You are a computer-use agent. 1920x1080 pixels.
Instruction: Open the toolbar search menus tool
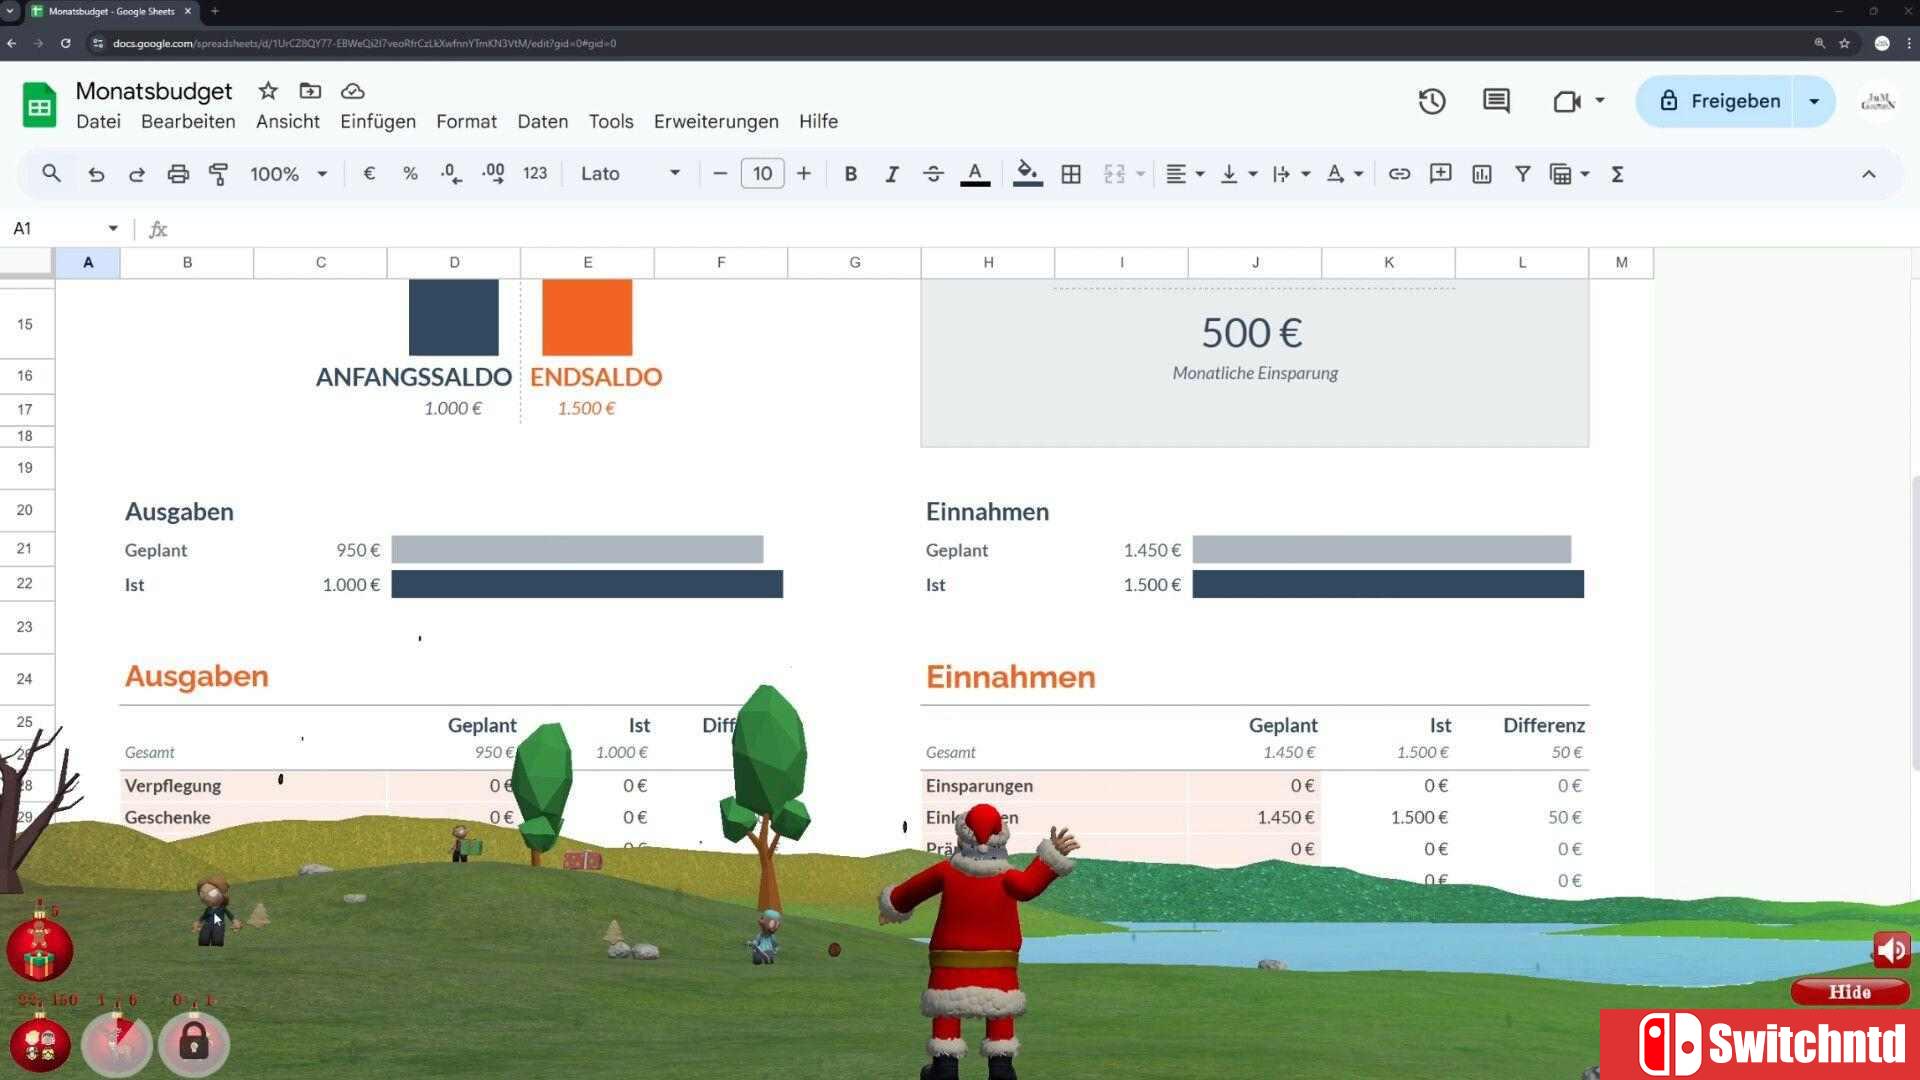51,174
